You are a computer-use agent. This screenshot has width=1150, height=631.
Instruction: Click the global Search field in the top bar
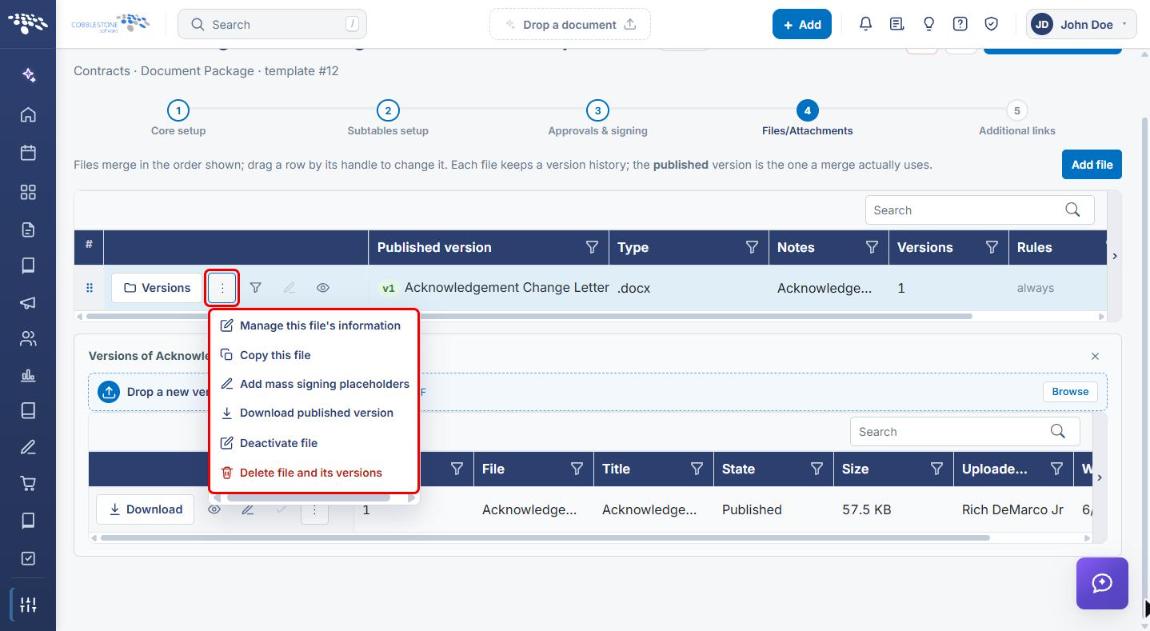point(272,24)
